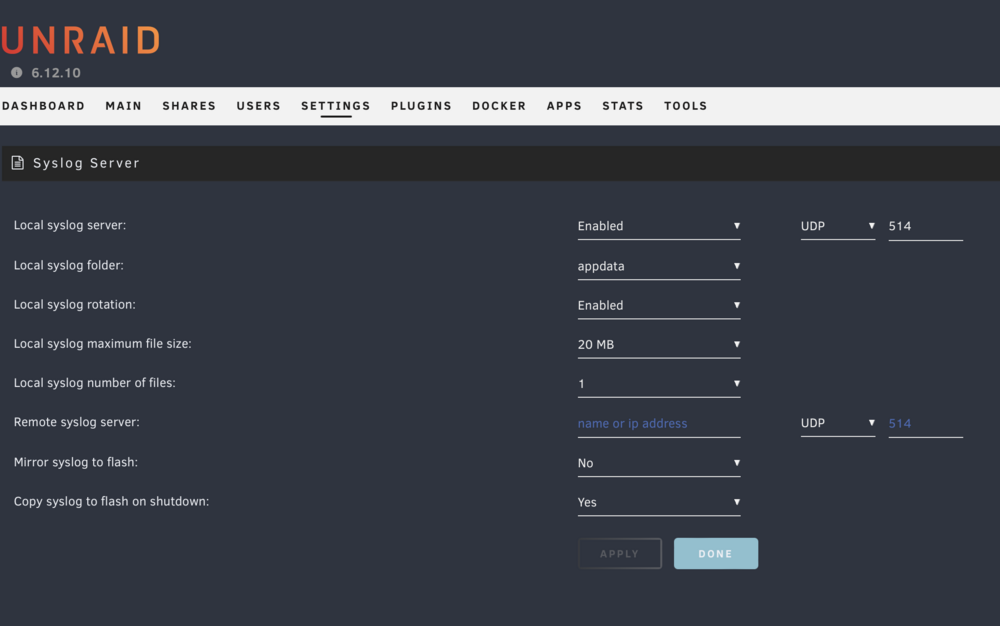Open the Tools tab
This screenshot has width=1000, height=626.
click(686, 106)
